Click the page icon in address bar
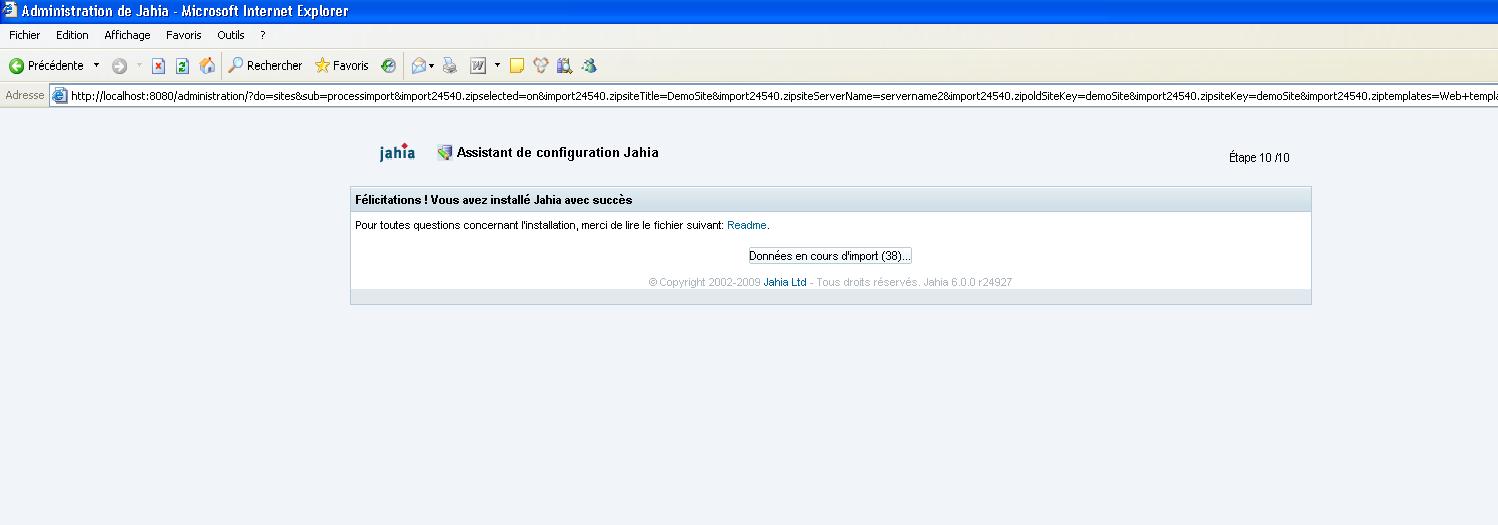1498x525 pixels. pos(60,96)
